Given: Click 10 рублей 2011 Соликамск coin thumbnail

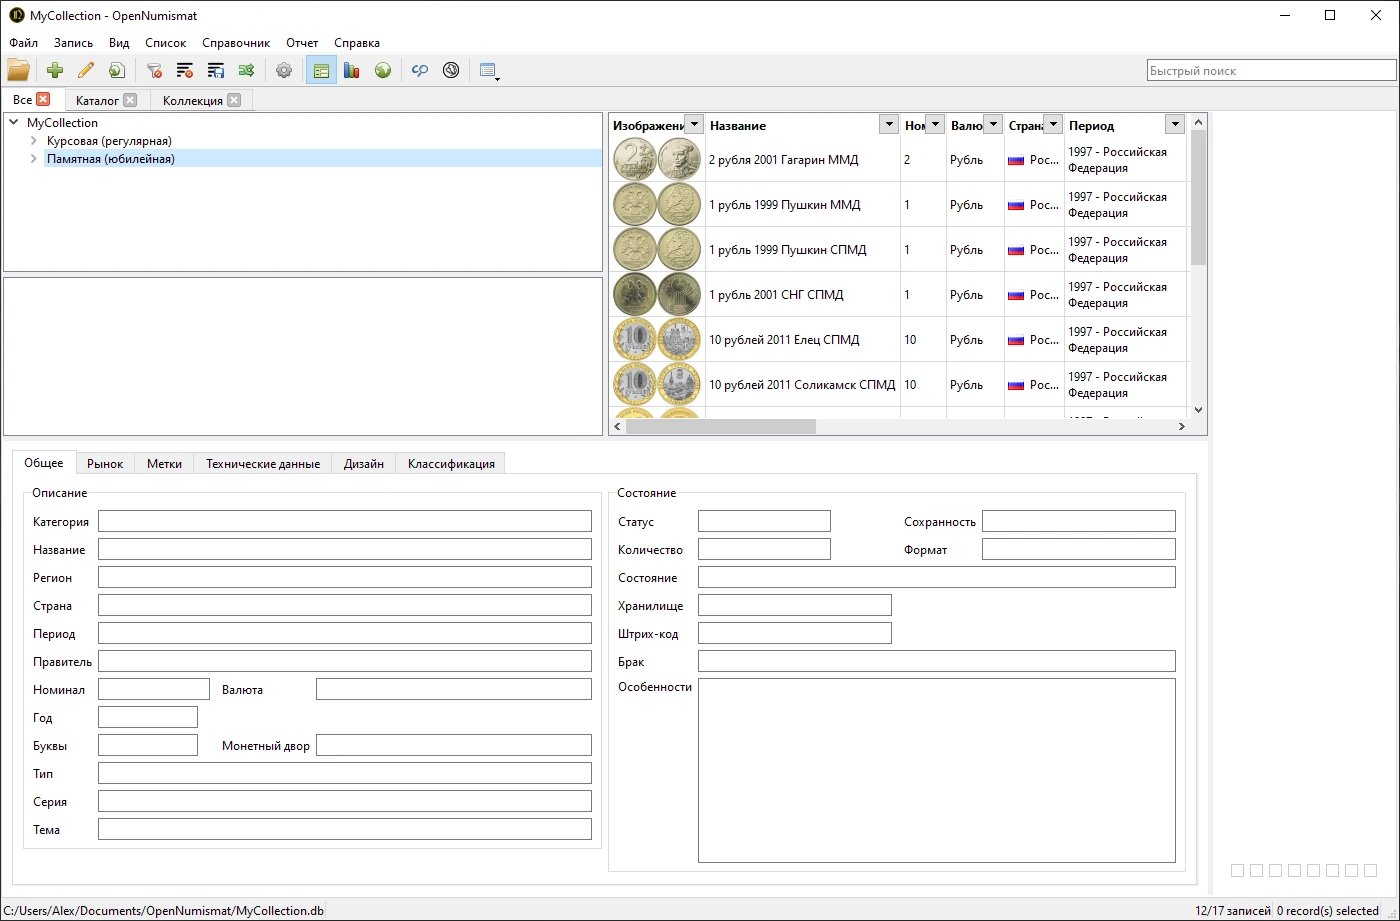Looking at the screenshot, I should click(x=657, y=385).
